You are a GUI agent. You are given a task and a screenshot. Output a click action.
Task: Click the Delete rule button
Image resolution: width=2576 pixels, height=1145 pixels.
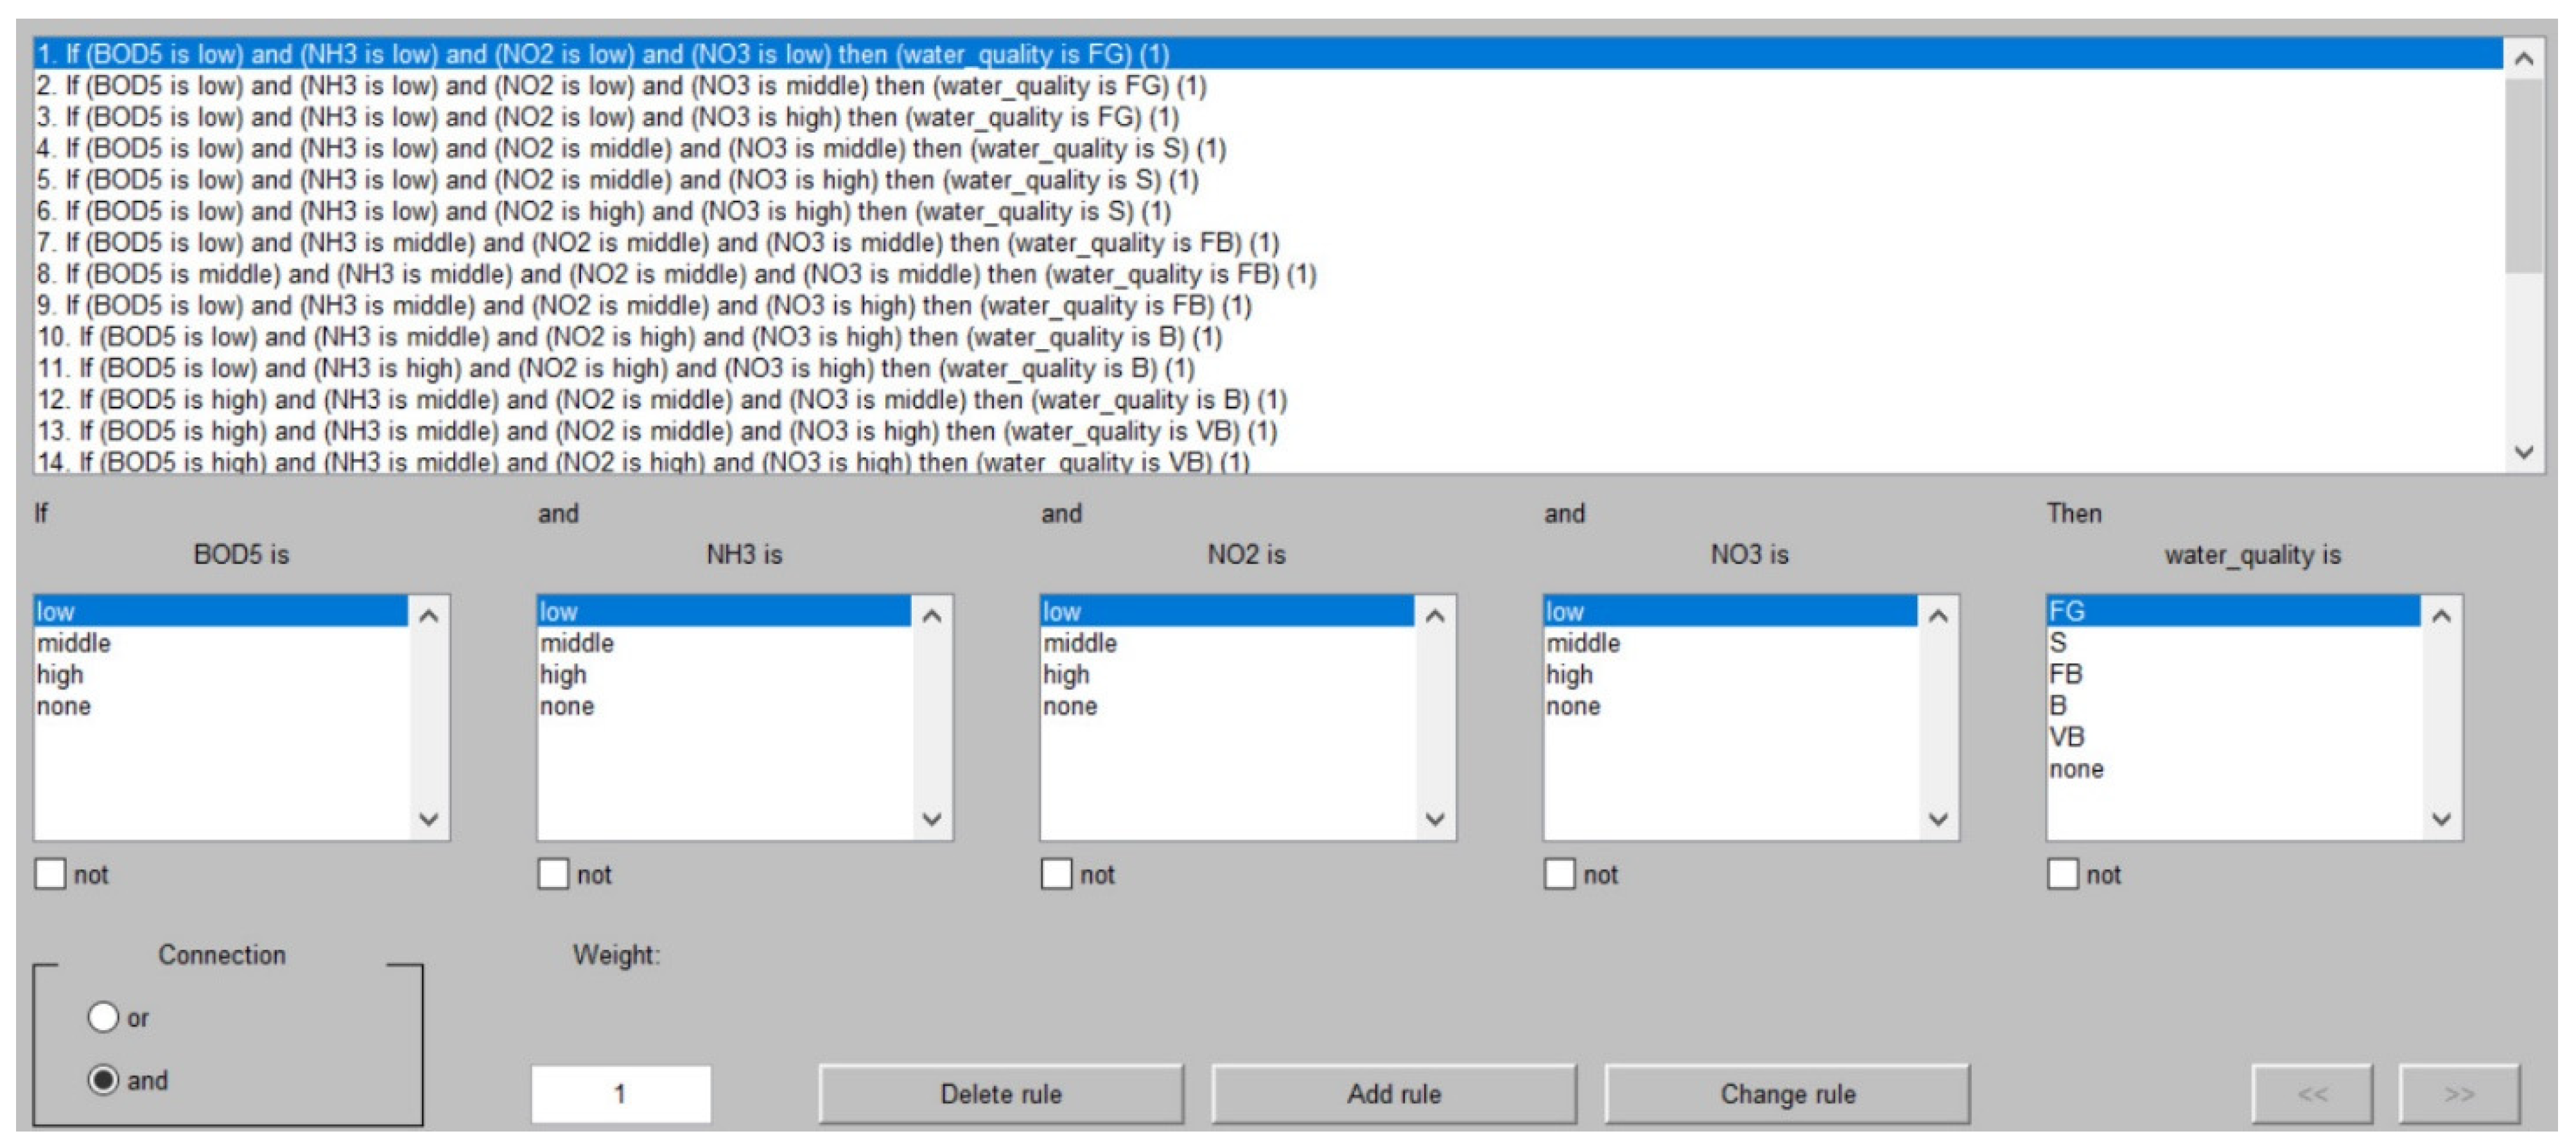1000,1093
